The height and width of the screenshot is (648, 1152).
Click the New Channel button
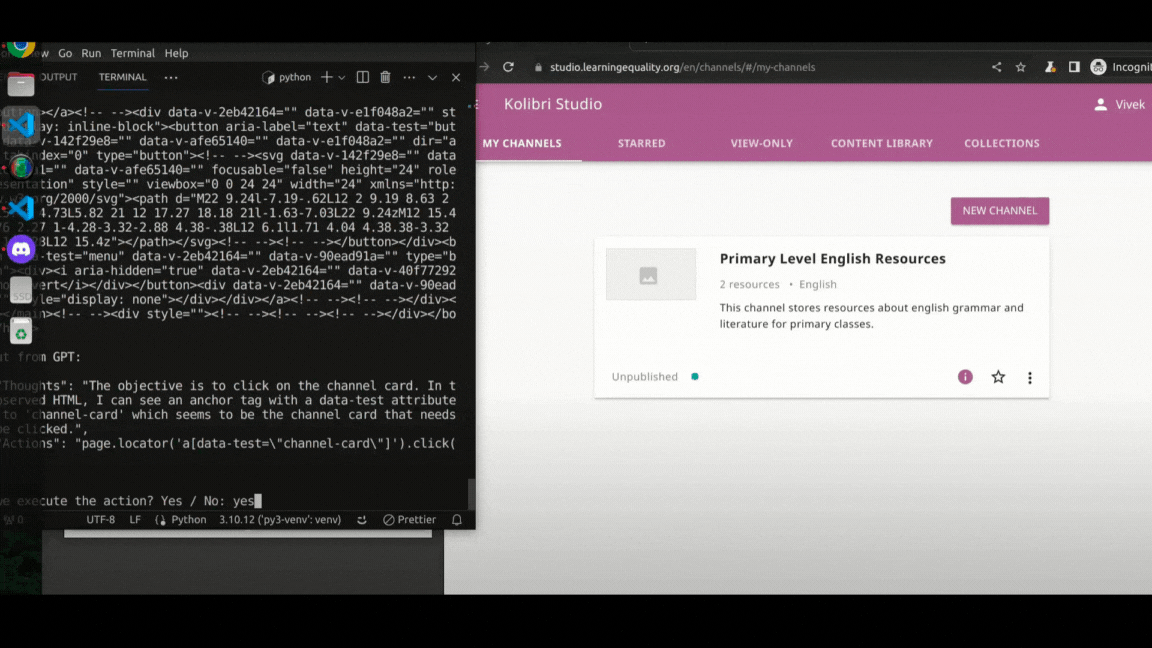point(999,211)
